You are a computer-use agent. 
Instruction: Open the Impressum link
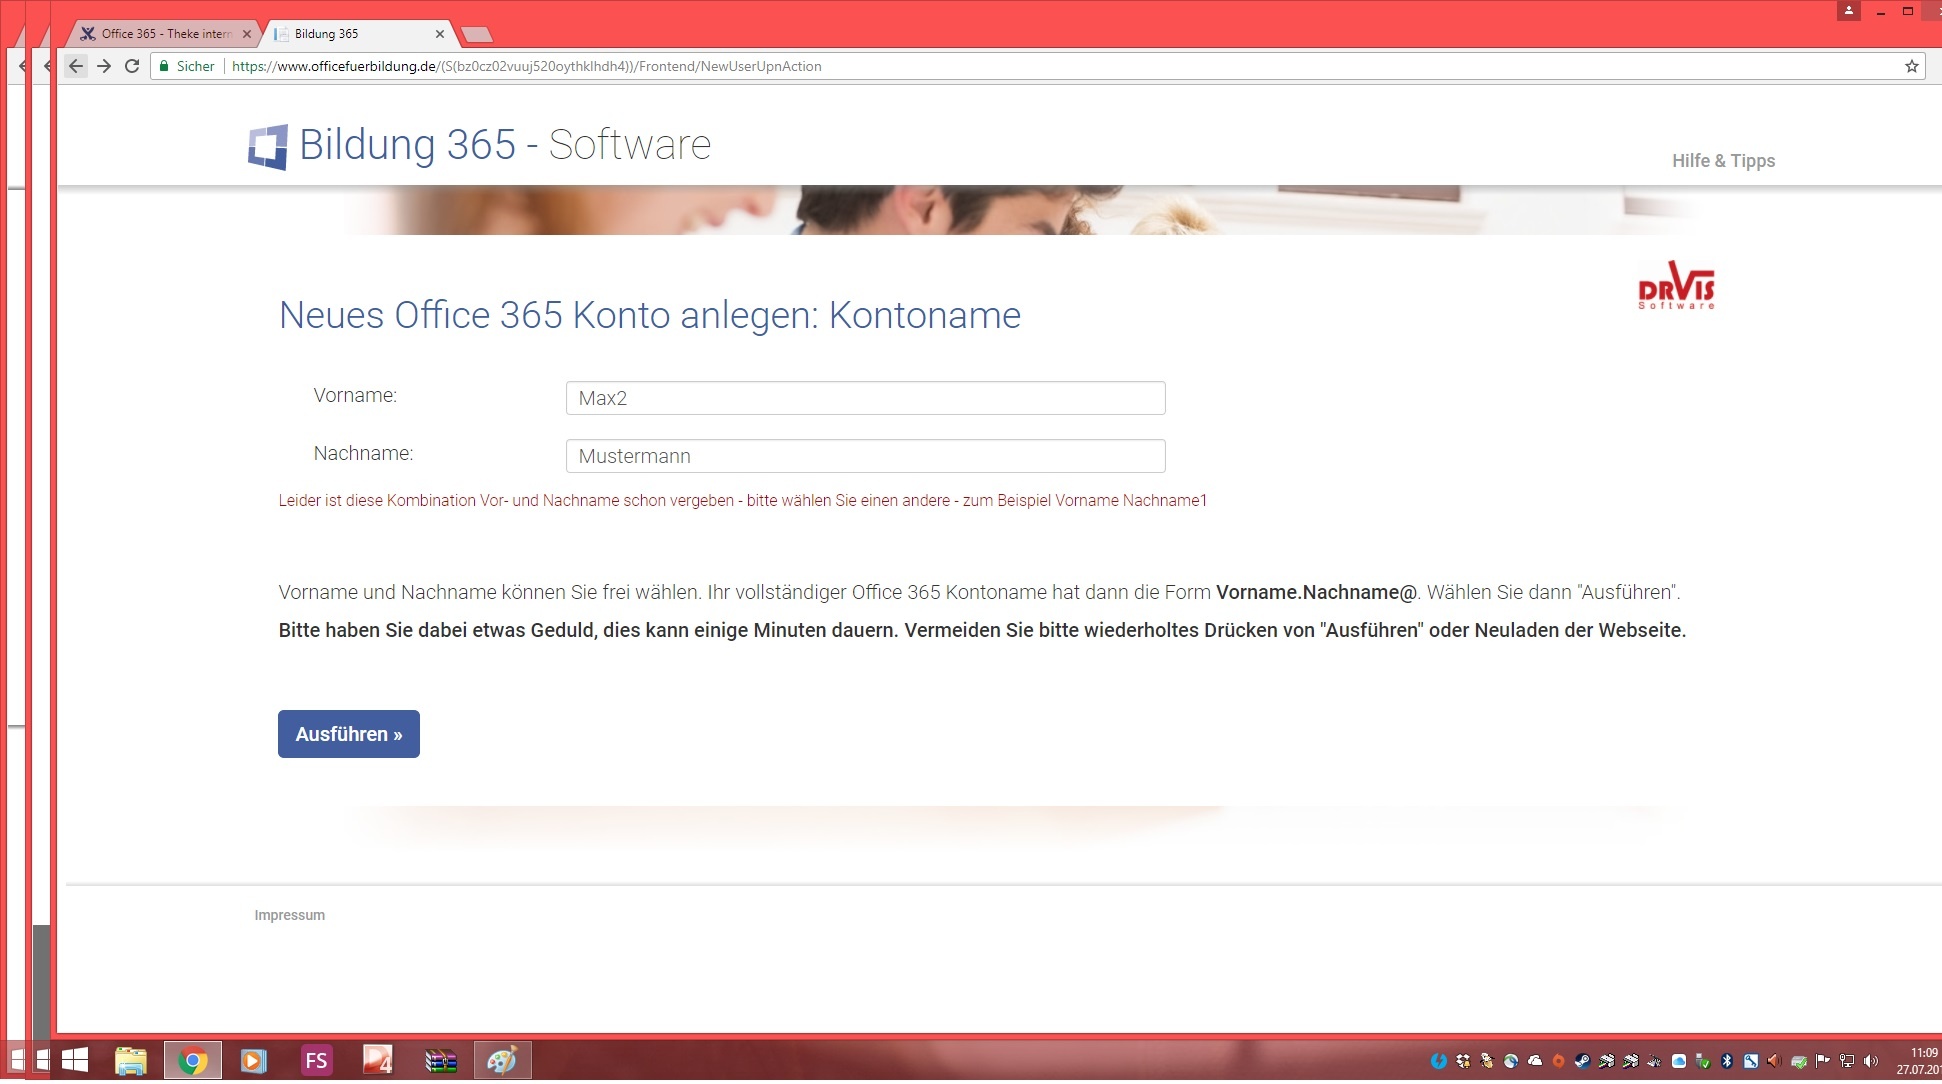[x=289, y=915]
